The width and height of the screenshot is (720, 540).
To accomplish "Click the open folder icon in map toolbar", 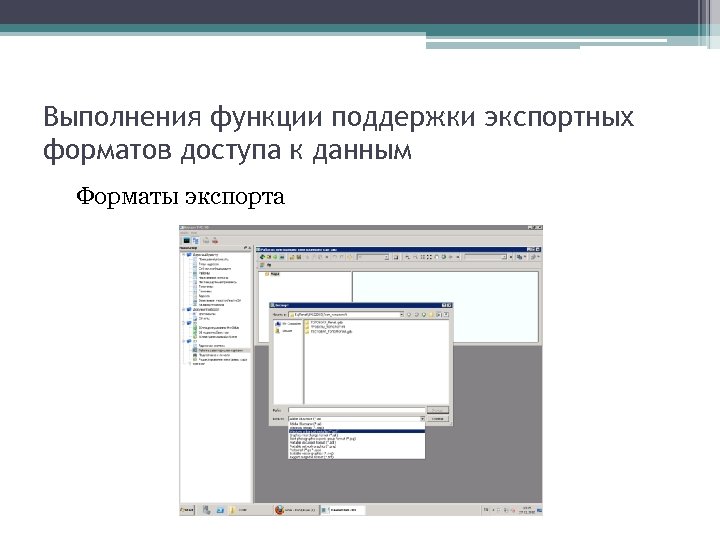I will (x=292, y=257).
